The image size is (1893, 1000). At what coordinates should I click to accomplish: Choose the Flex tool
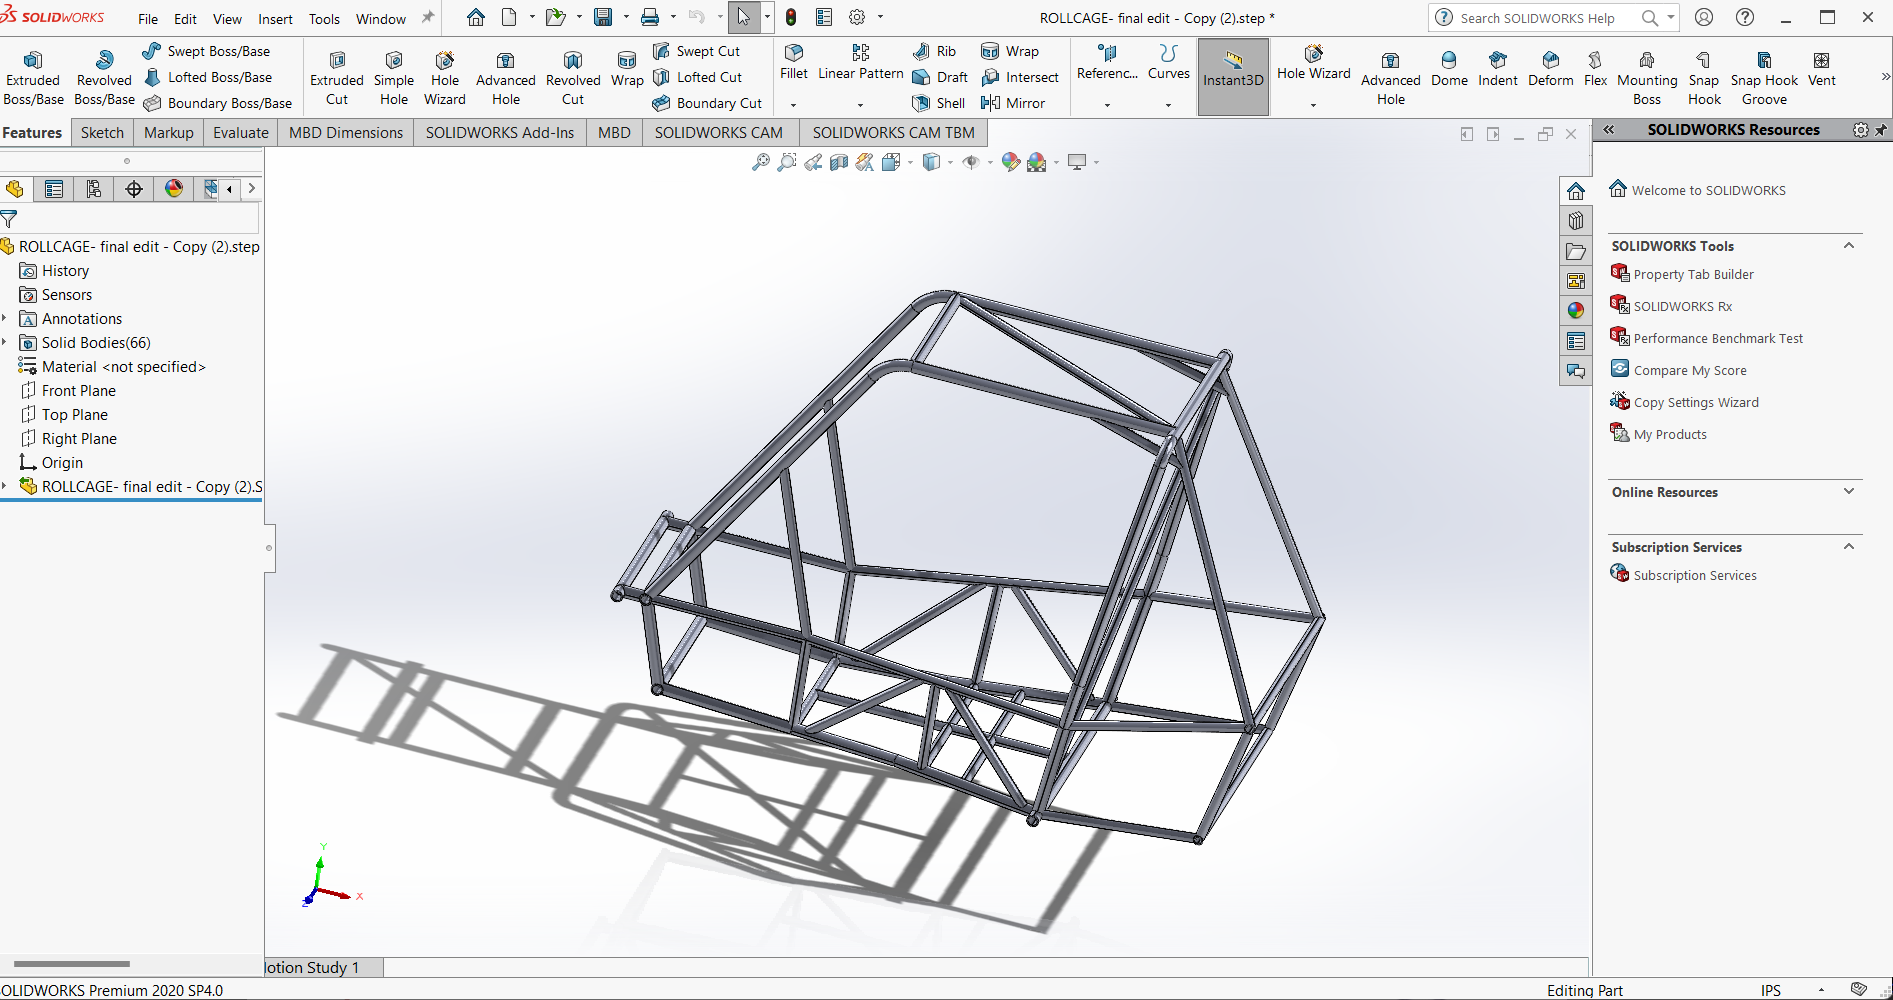click(1595, 69)
